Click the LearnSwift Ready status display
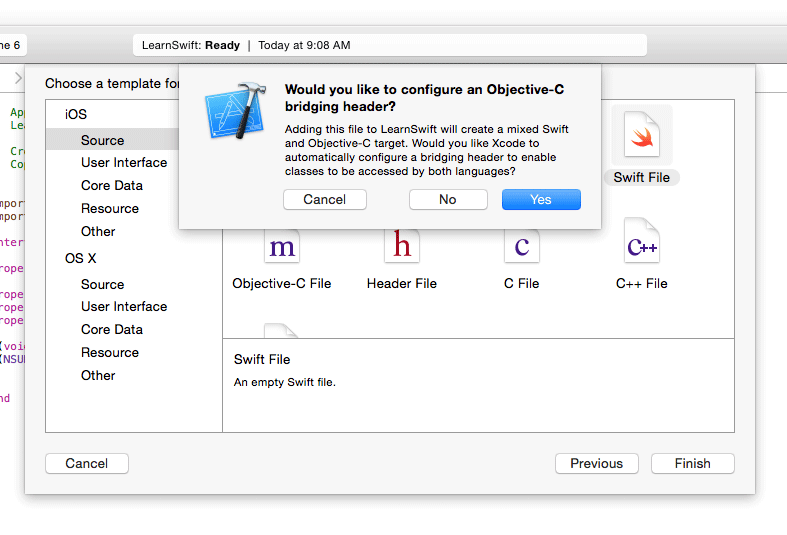 (x=389, y=45)
